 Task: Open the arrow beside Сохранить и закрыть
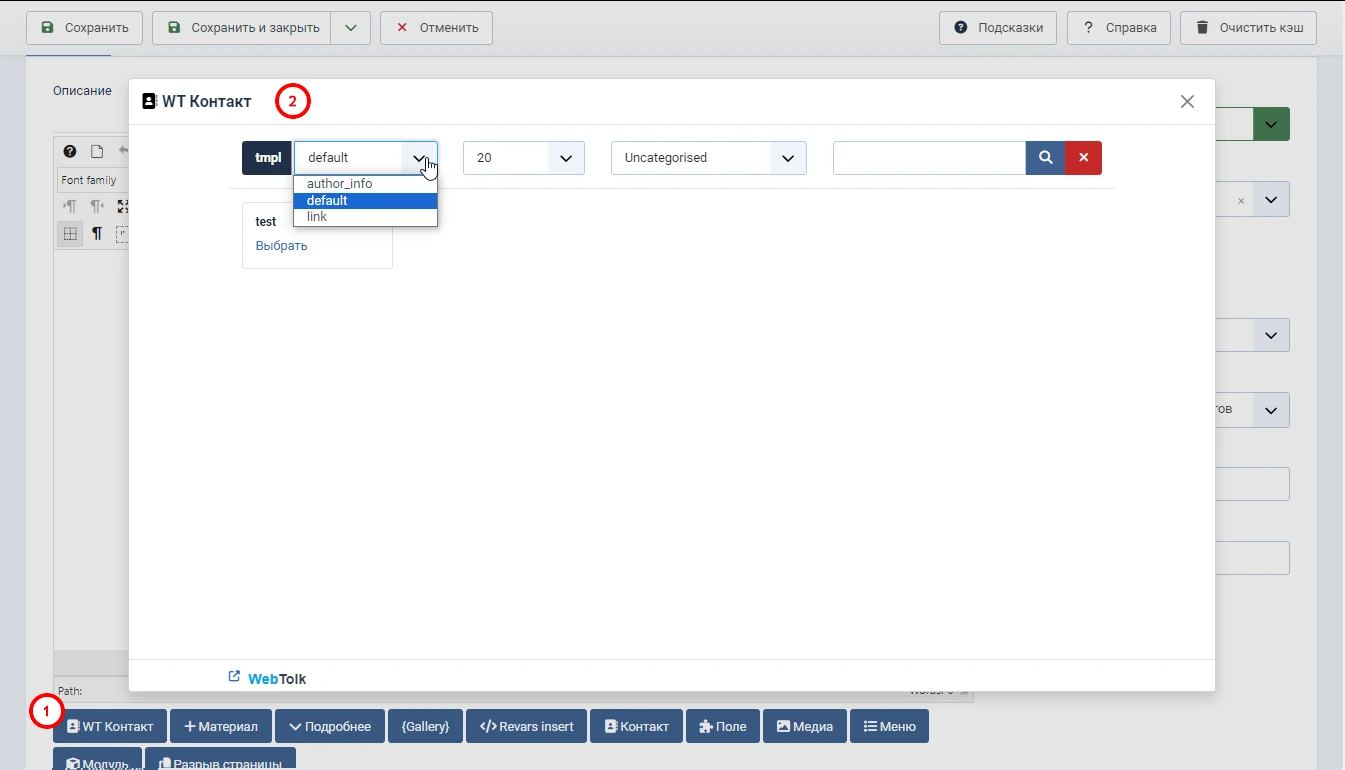[350, 28]
